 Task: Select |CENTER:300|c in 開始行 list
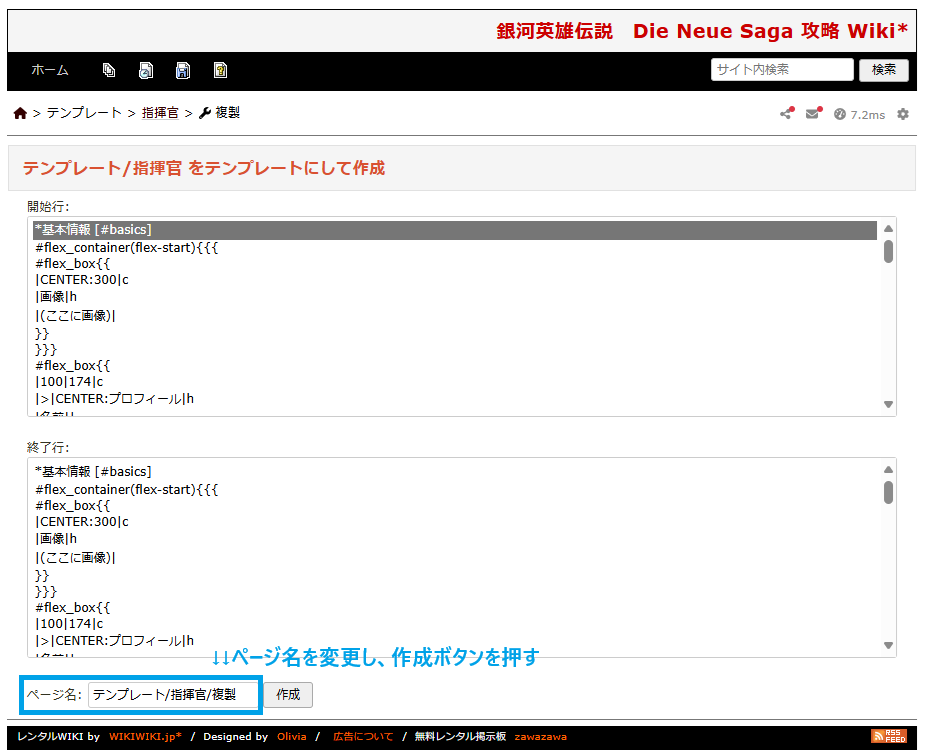click(x=455, y=280)
